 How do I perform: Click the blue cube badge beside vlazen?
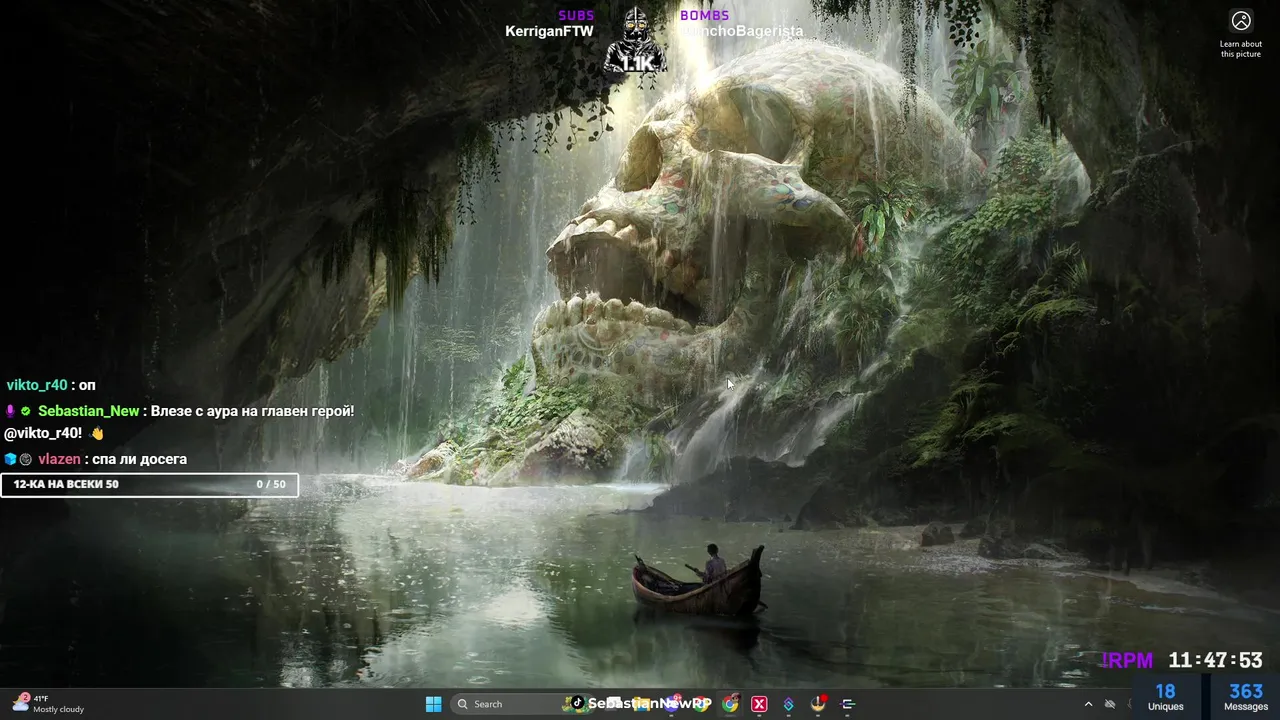[x=10, y=459]
